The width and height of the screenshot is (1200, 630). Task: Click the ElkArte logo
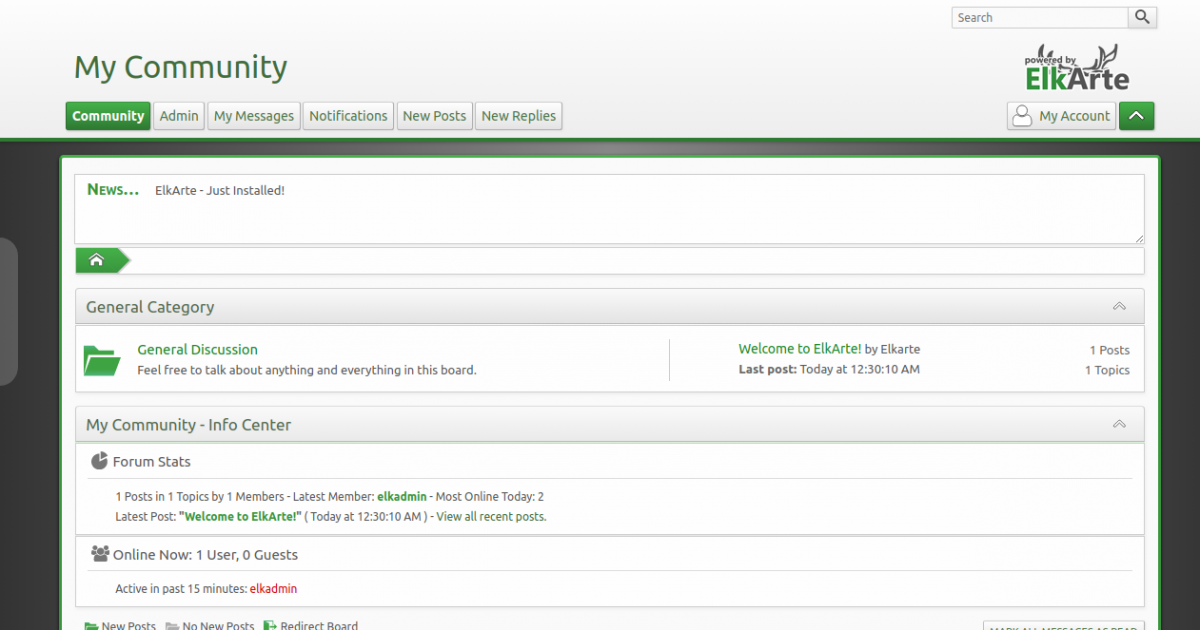[1077, 68]
